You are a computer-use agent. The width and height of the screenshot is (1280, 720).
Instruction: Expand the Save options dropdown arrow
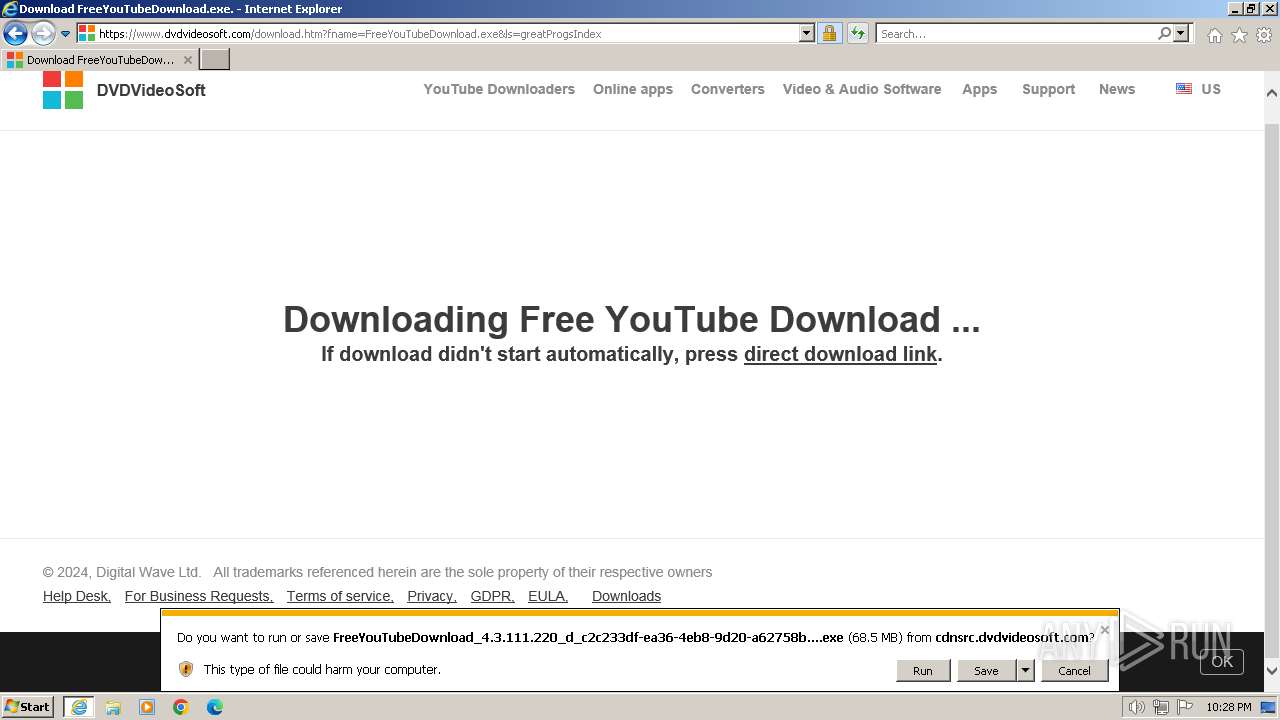coord(1025,671)
